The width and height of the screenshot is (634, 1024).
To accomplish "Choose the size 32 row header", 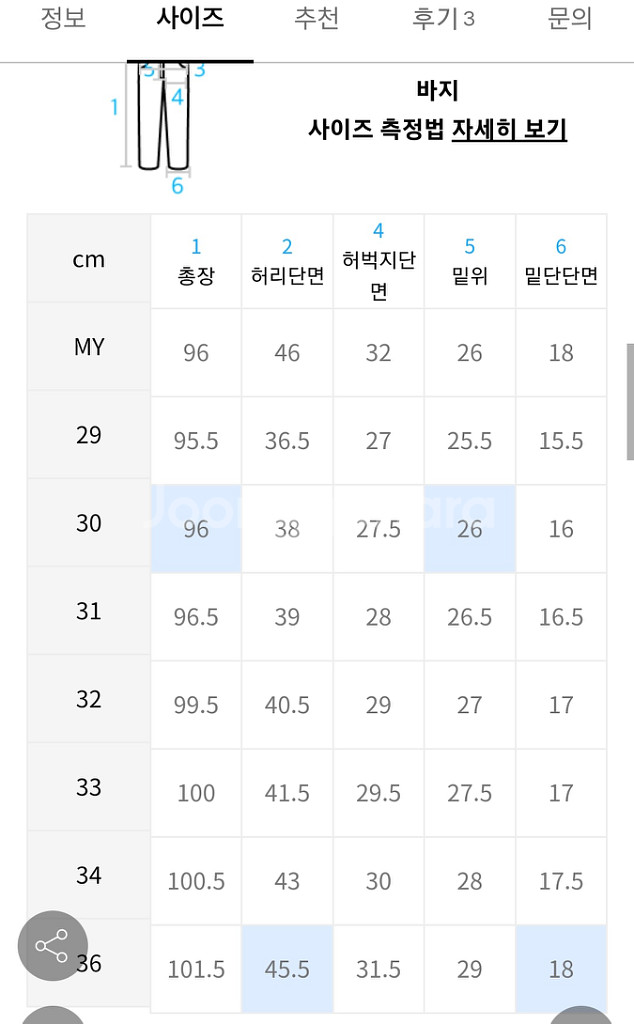I will [x=89, y=699].
